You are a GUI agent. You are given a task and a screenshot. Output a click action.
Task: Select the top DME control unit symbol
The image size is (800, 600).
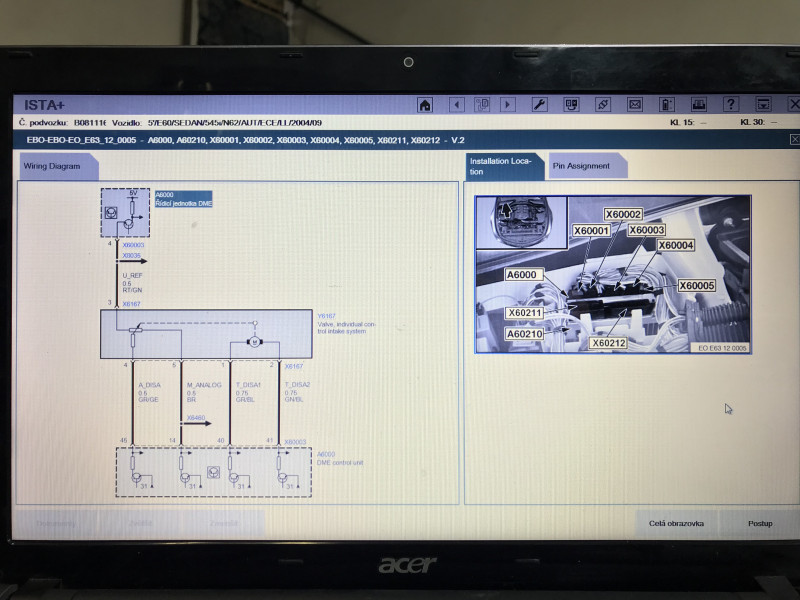[x=125, y=213]
